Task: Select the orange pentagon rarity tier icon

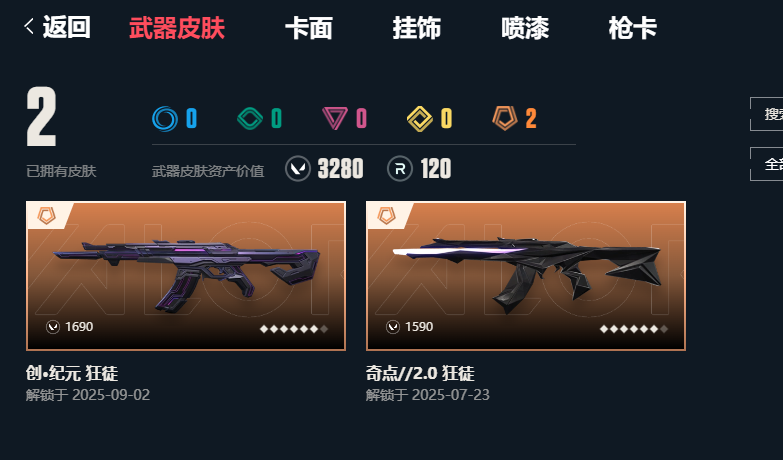Action: 504,119
